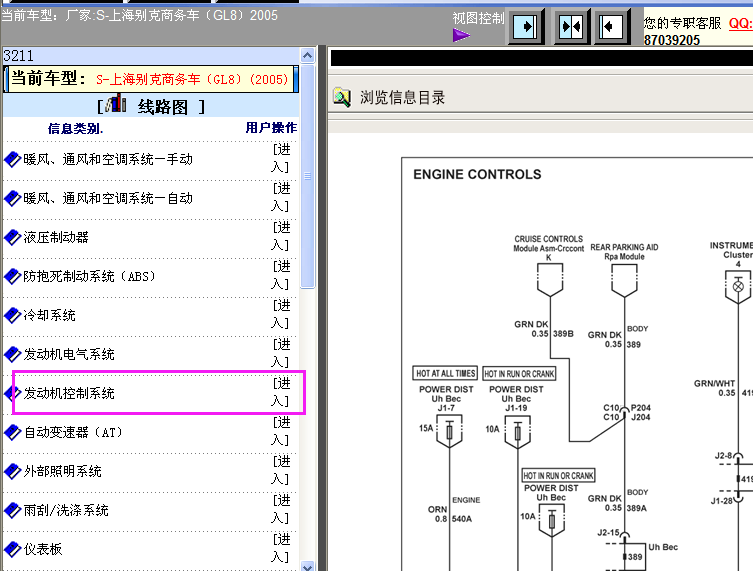Select the 发动机电气系统 list entry
The width and height of the screenshot is (753, 571).
(69, 354)
